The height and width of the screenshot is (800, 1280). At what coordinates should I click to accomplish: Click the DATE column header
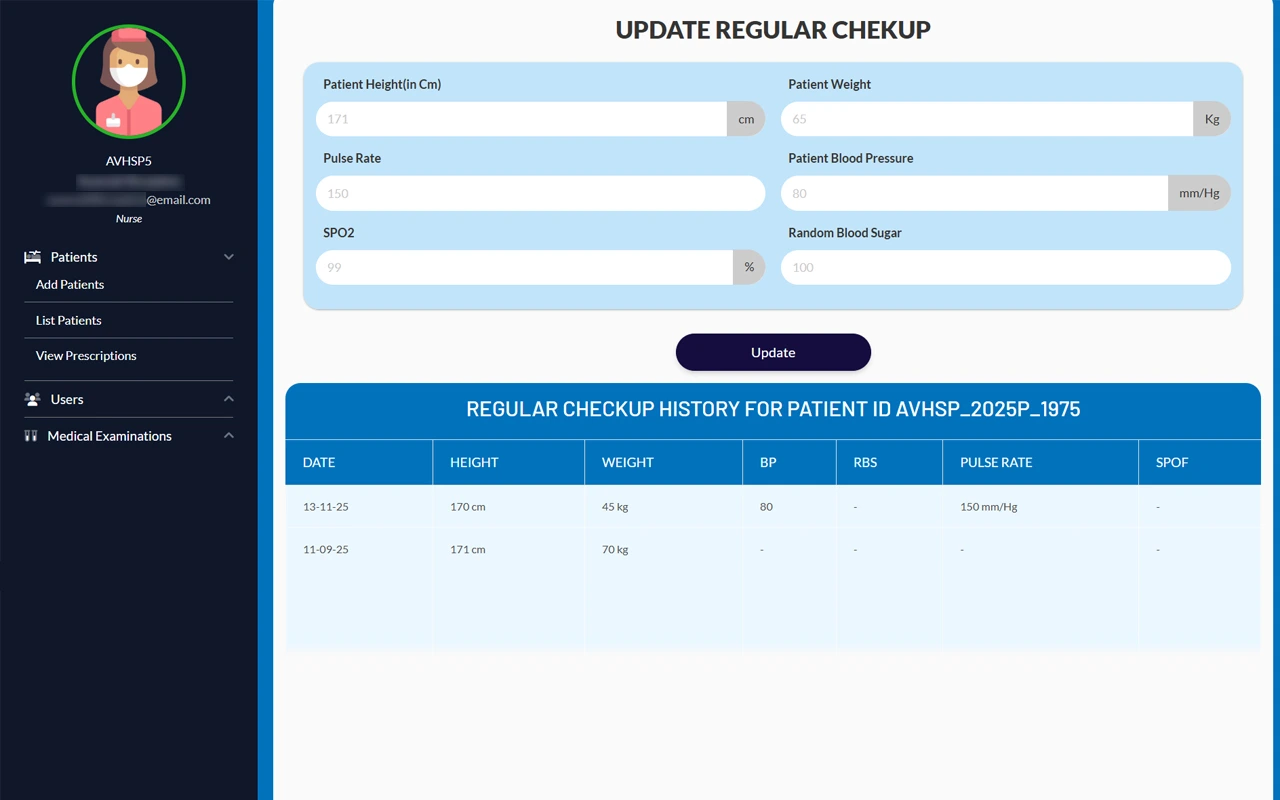(x=319, y=463)
